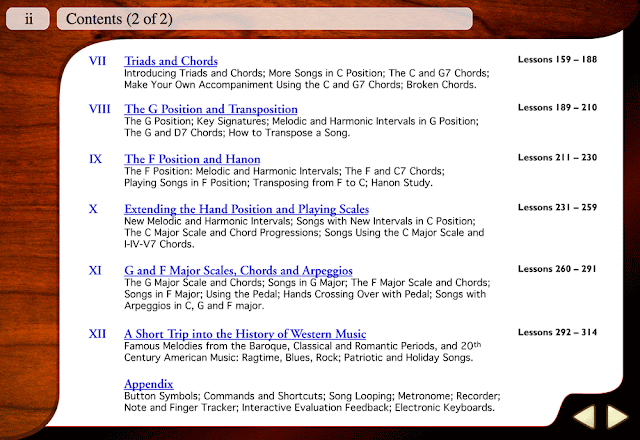
Task: Click the Contents (2 of 2) title bar
Action: [264, 19]
